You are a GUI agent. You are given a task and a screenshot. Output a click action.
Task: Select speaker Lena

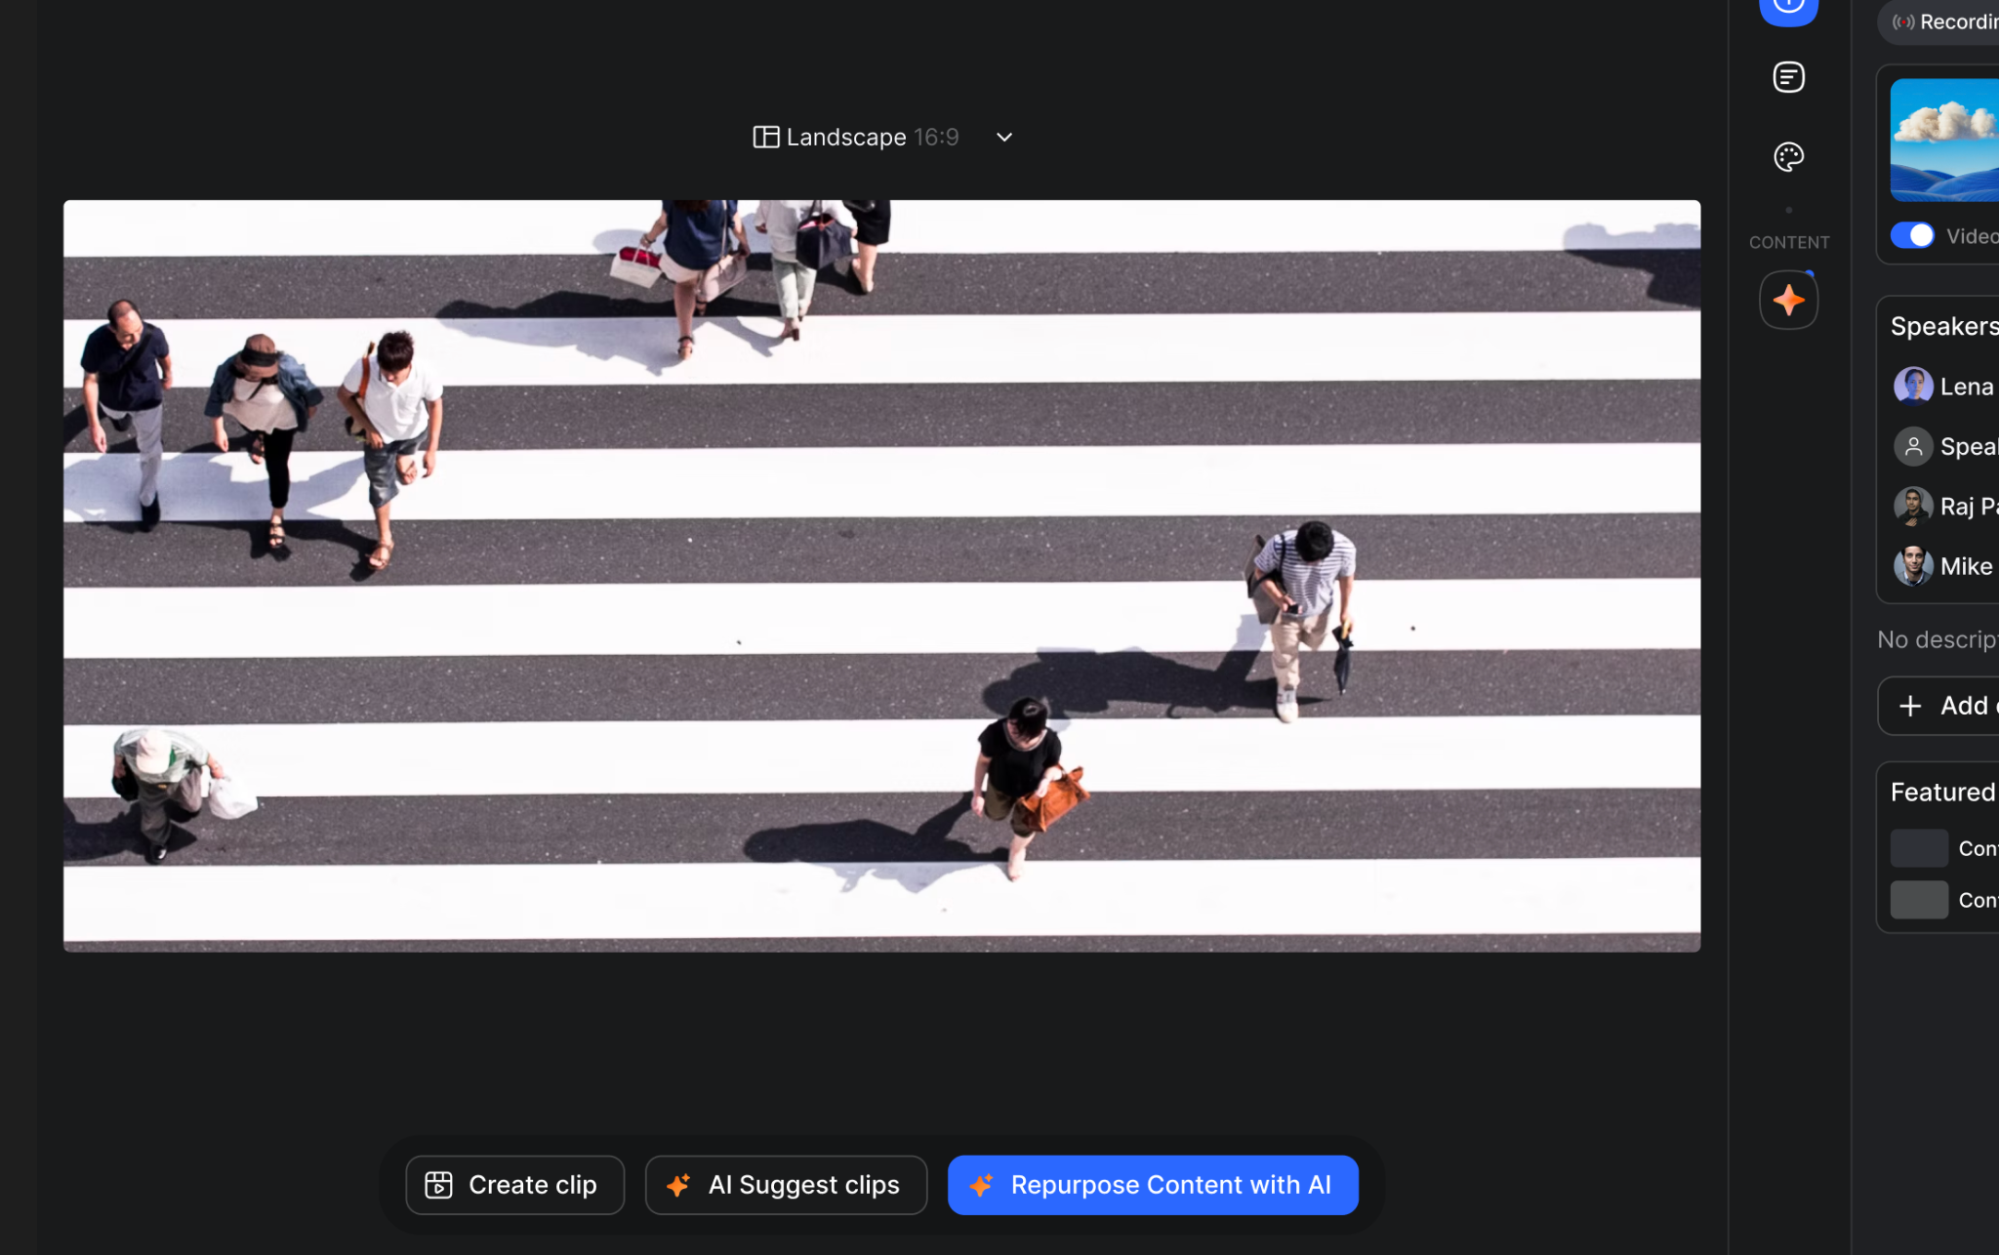coord(1945,387)
